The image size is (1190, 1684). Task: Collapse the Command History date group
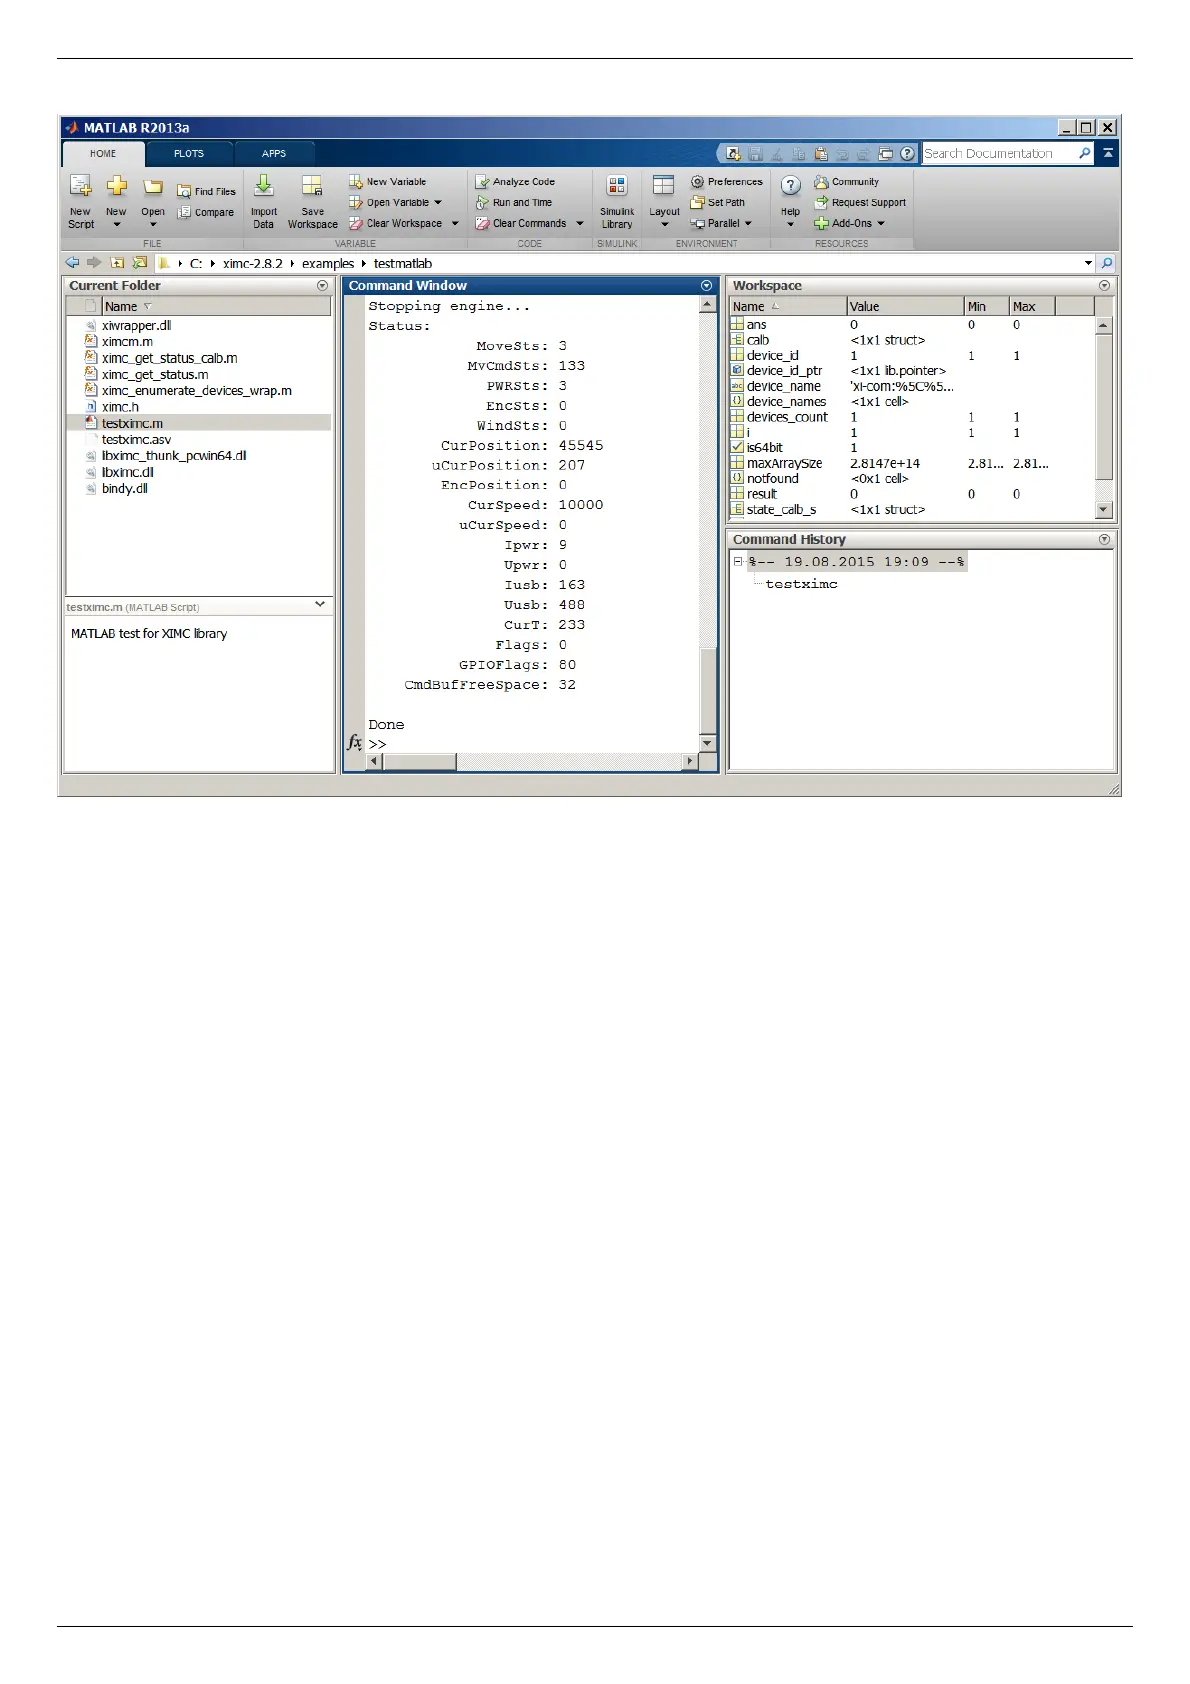(x=738, y=562)
